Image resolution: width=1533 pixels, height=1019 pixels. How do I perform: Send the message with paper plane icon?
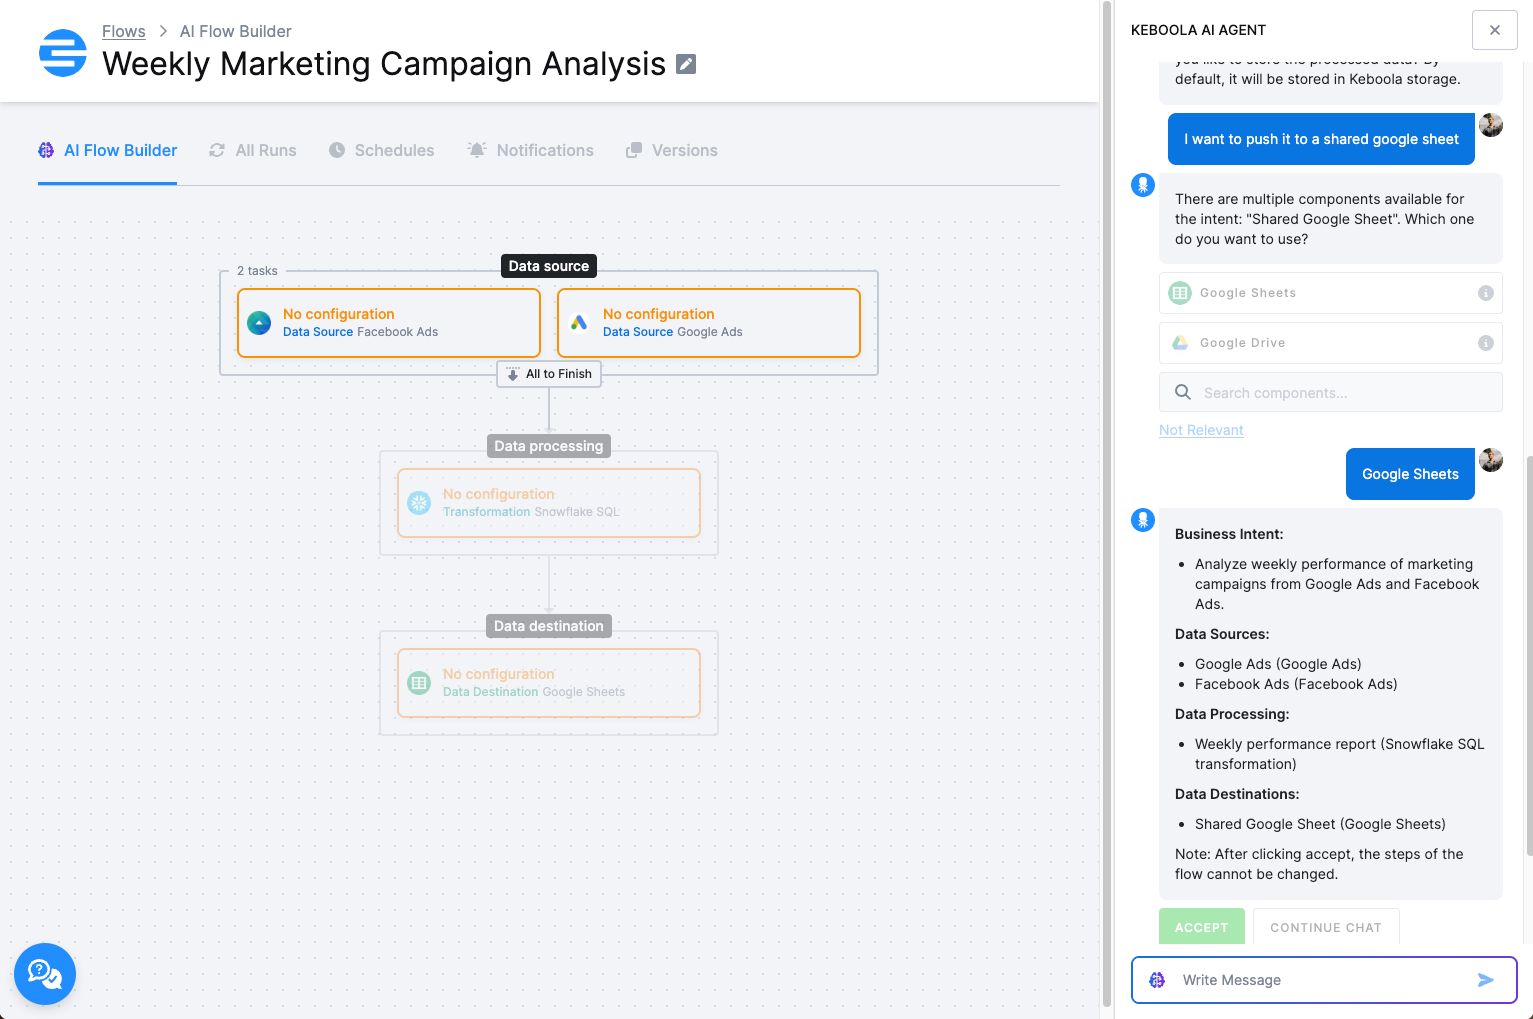coord(1486,980)
